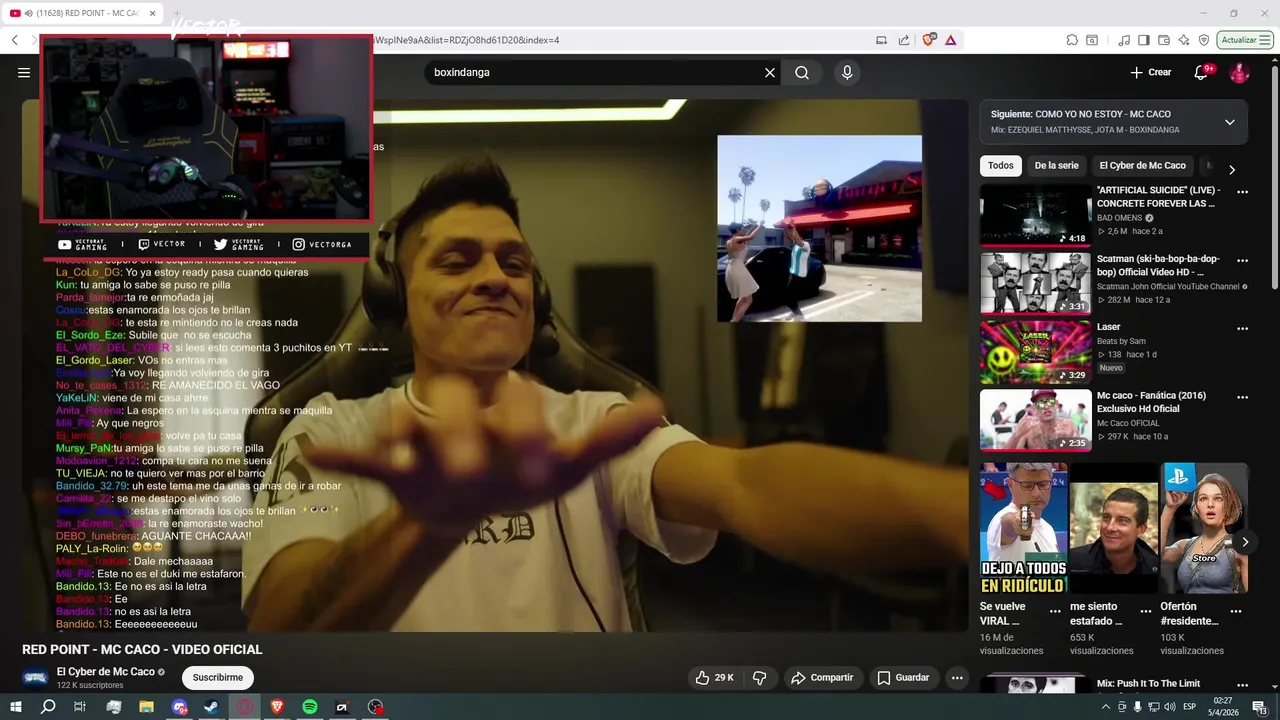
Task: Click the Suscribirme button
Action: [218, 677]
